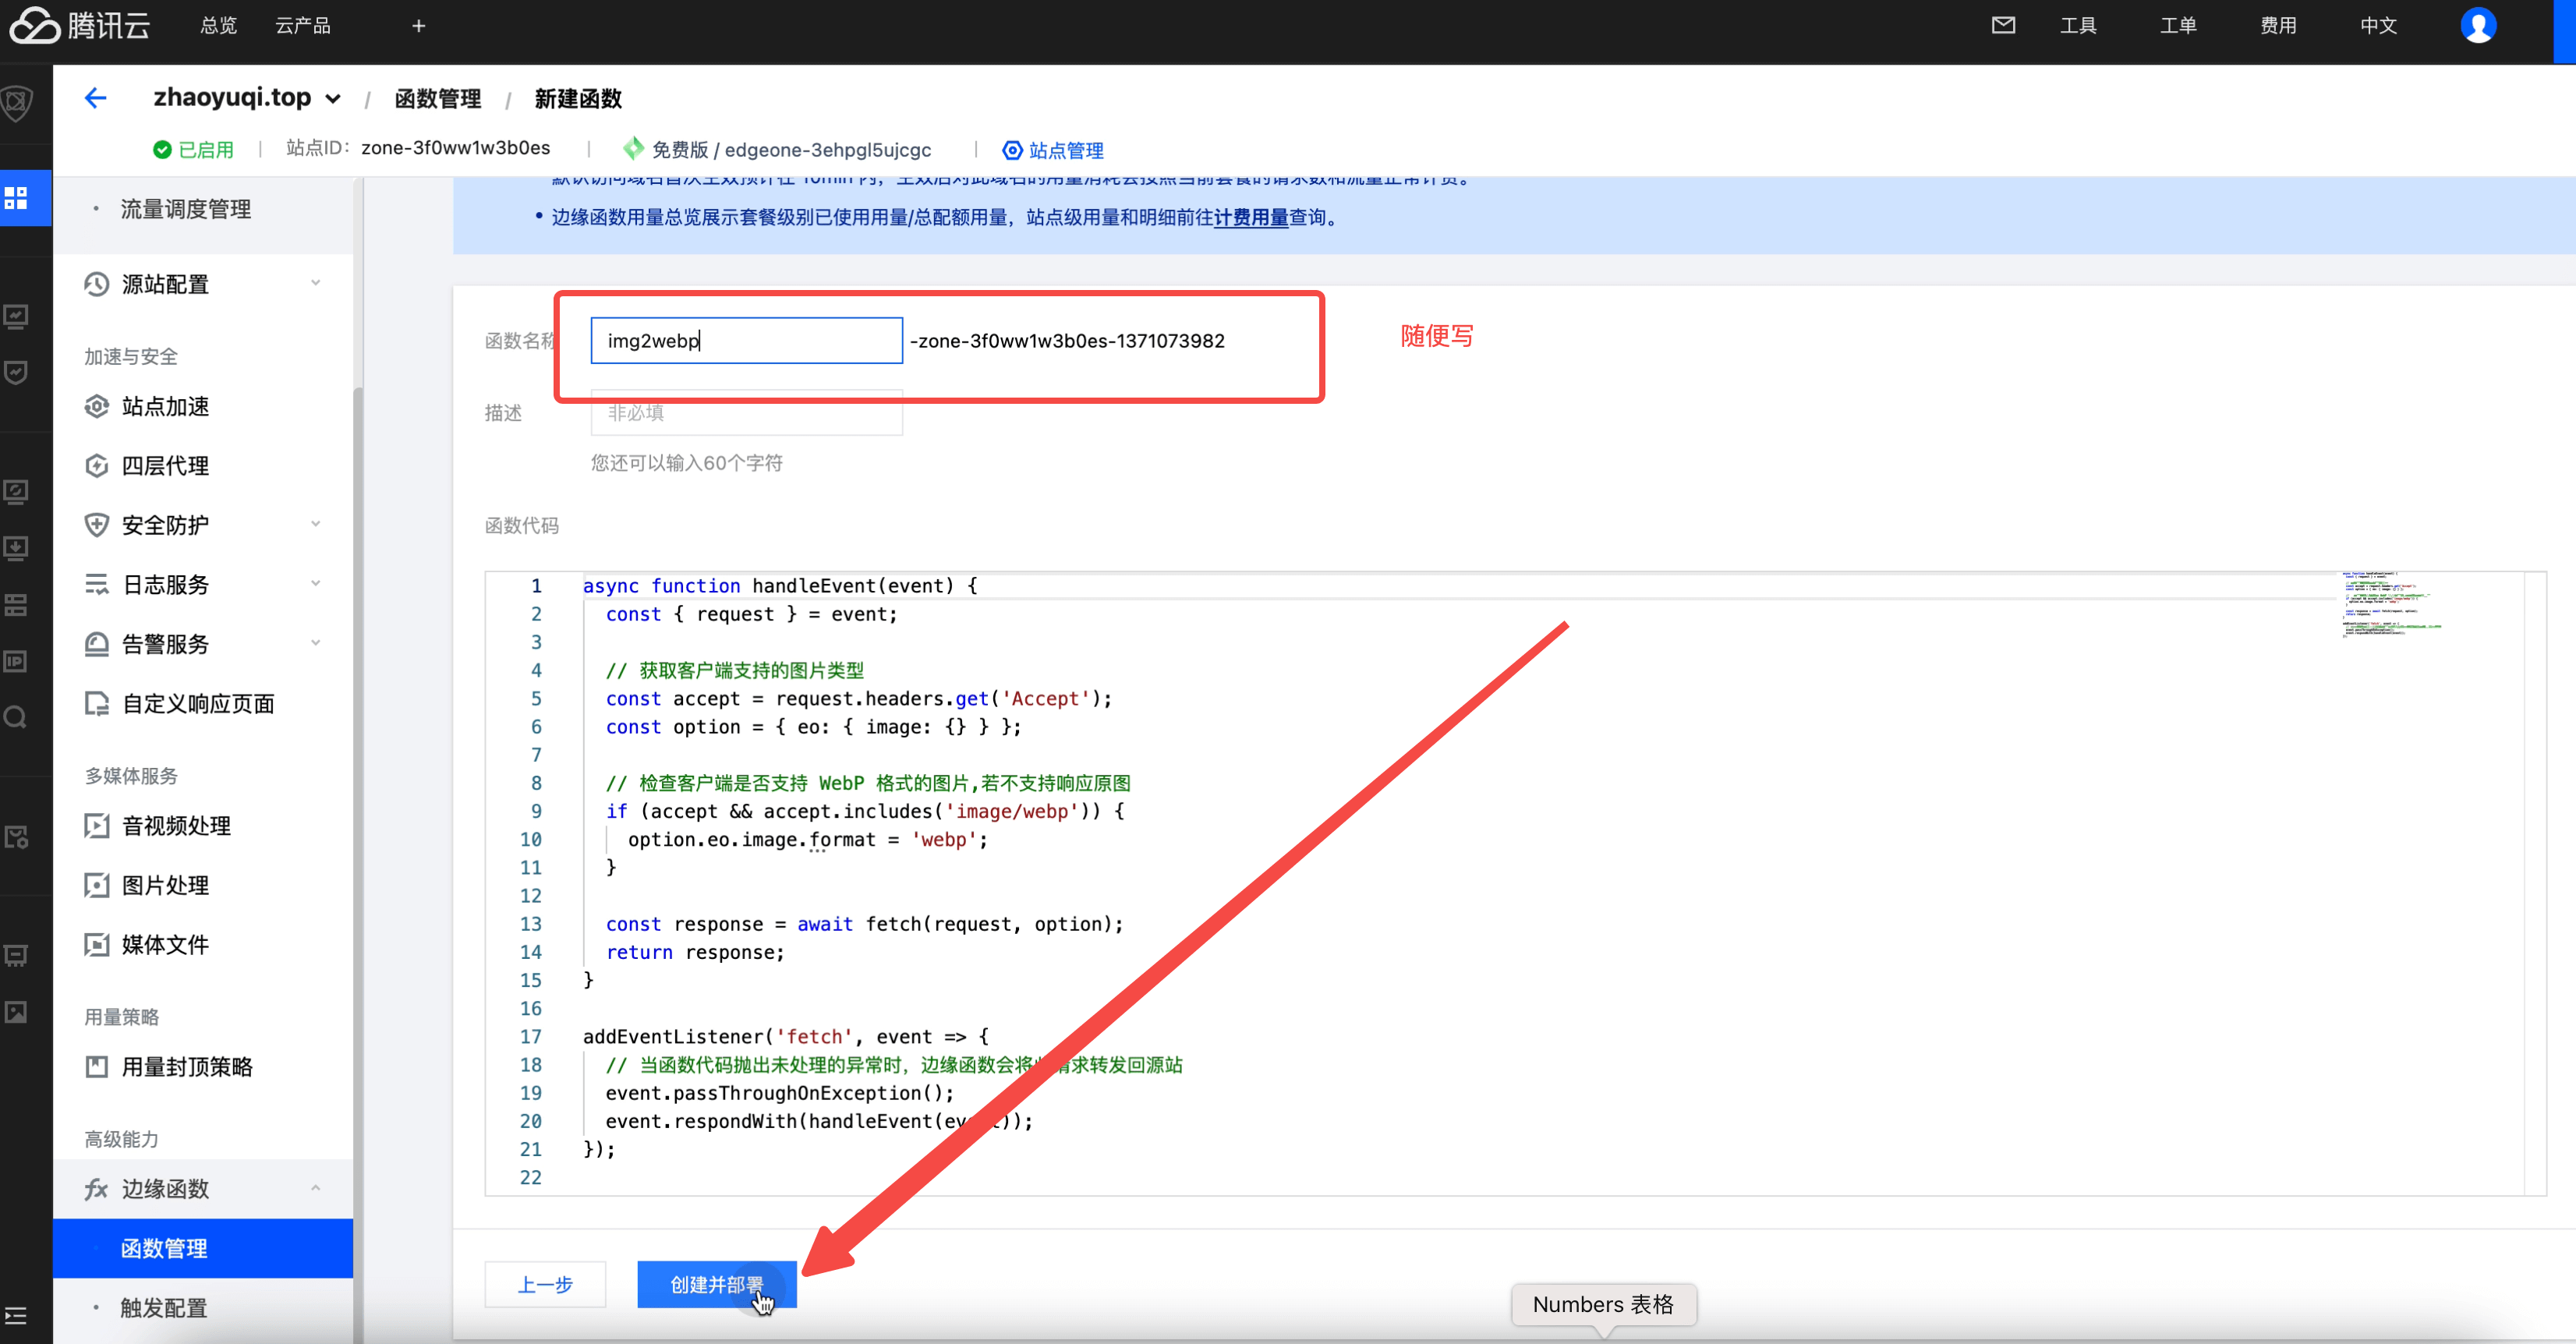Click the 描述 description input field
2576x1344 pixels.
tap(746, 413)
